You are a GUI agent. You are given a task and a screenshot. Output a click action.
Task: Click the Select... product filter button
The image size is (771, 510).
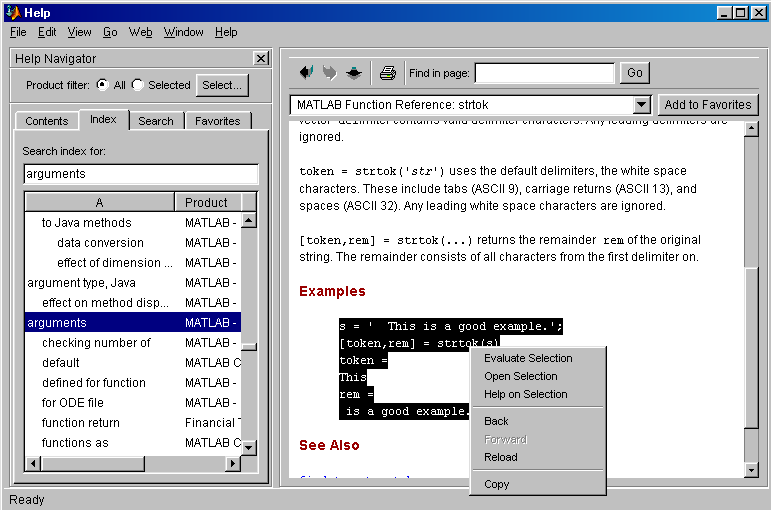pos(222,85)
